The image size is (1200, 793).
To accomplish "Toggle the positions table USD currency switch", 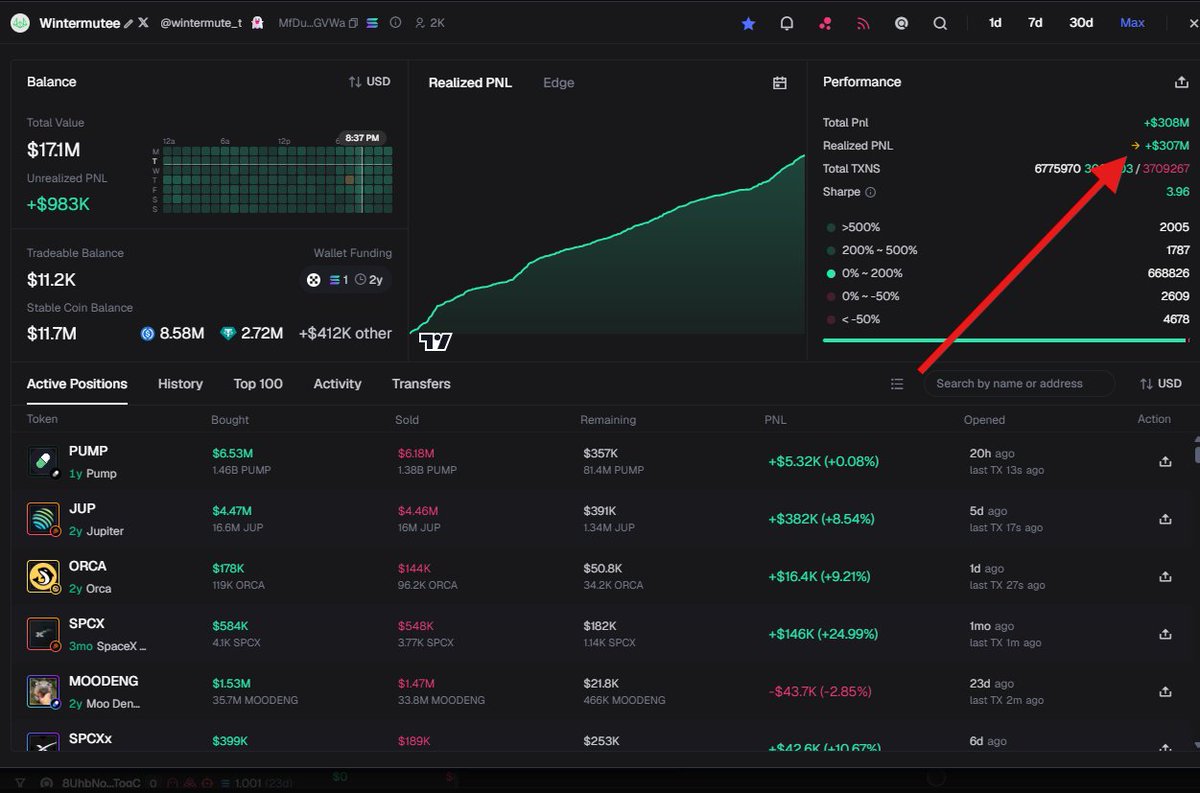I will pos(1160,384).
